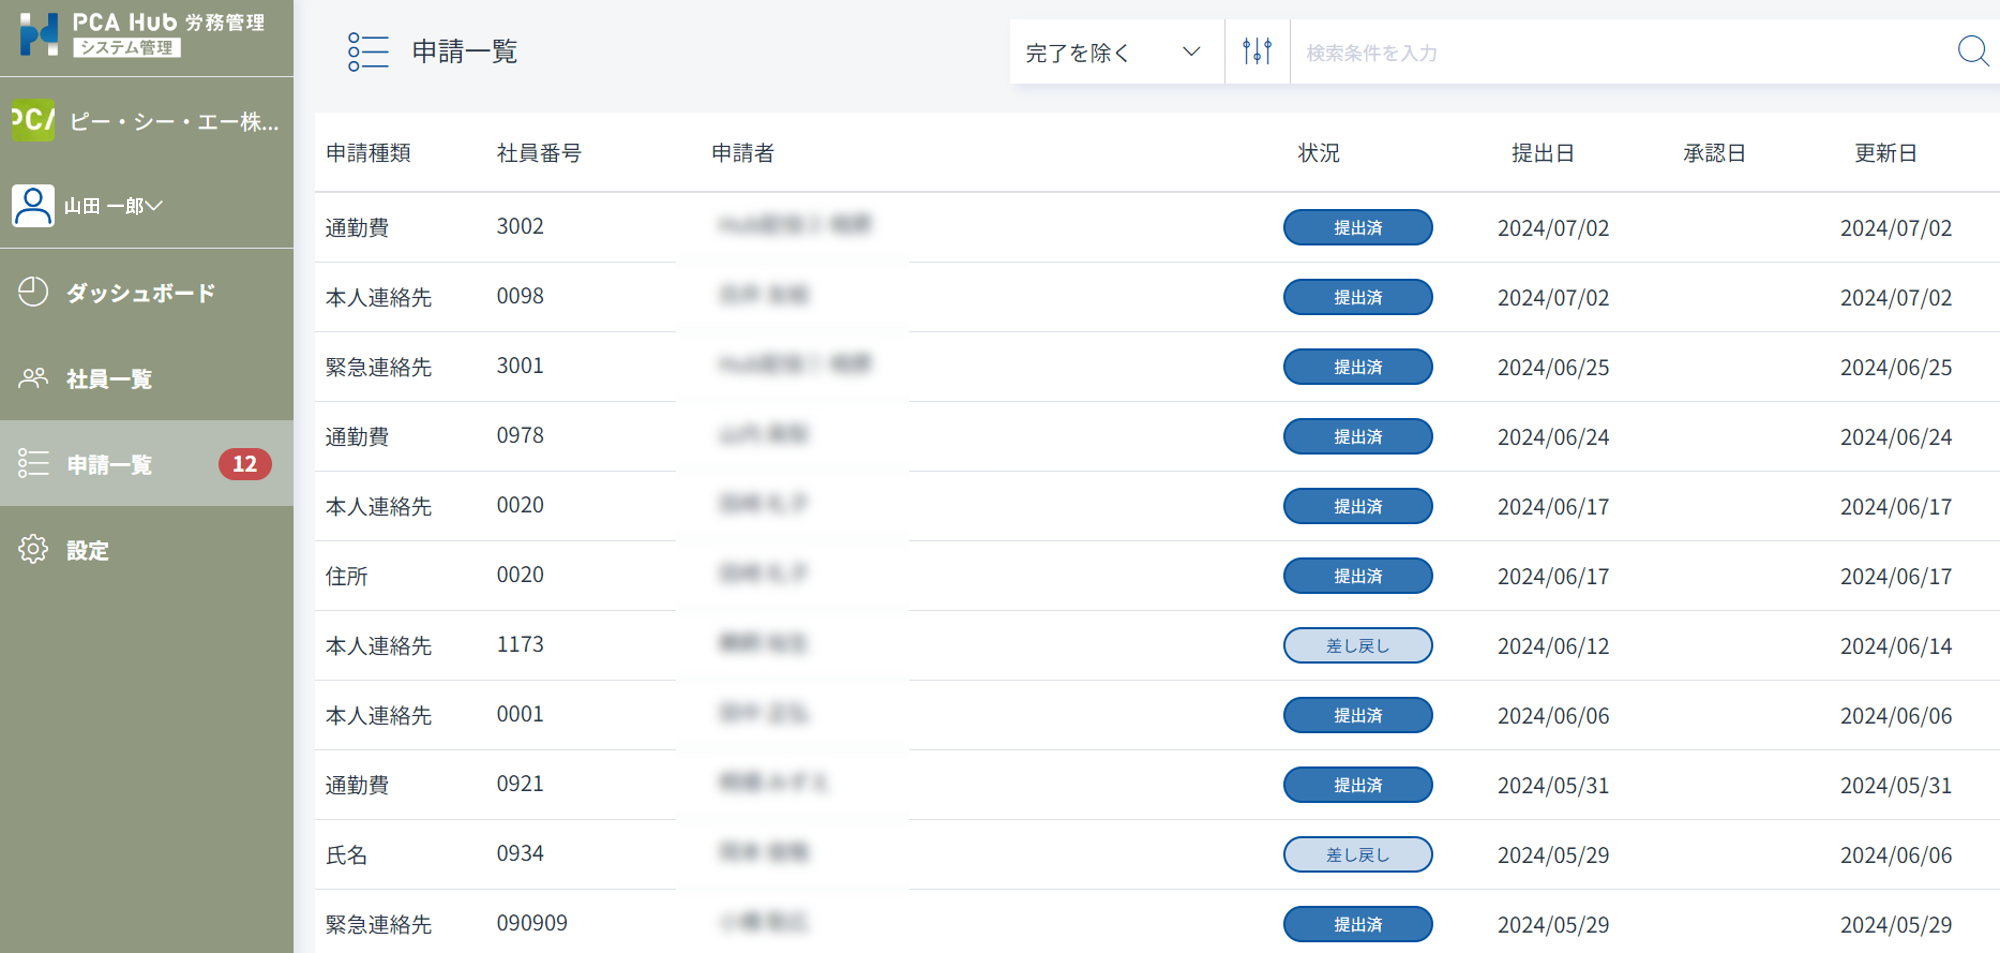Click the user avatar icon
Viewport: 2000px width, 953px height.
(33, 206)
